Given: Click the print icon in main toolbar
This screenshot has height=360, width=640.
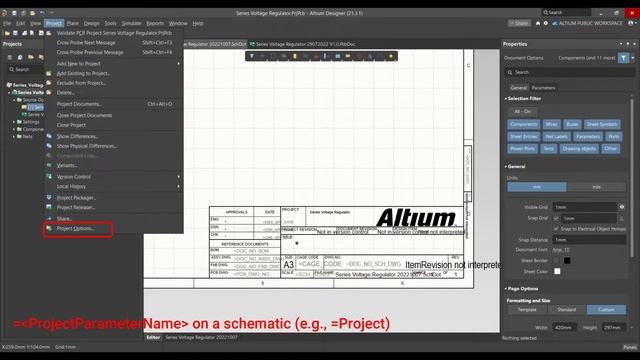Looking at the screenshot, I should (24, 33).
